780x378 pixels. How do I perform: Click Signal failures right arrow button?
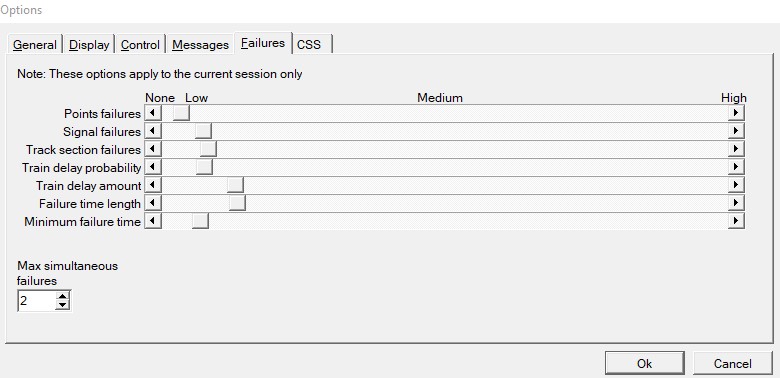[x=736, y=131]
